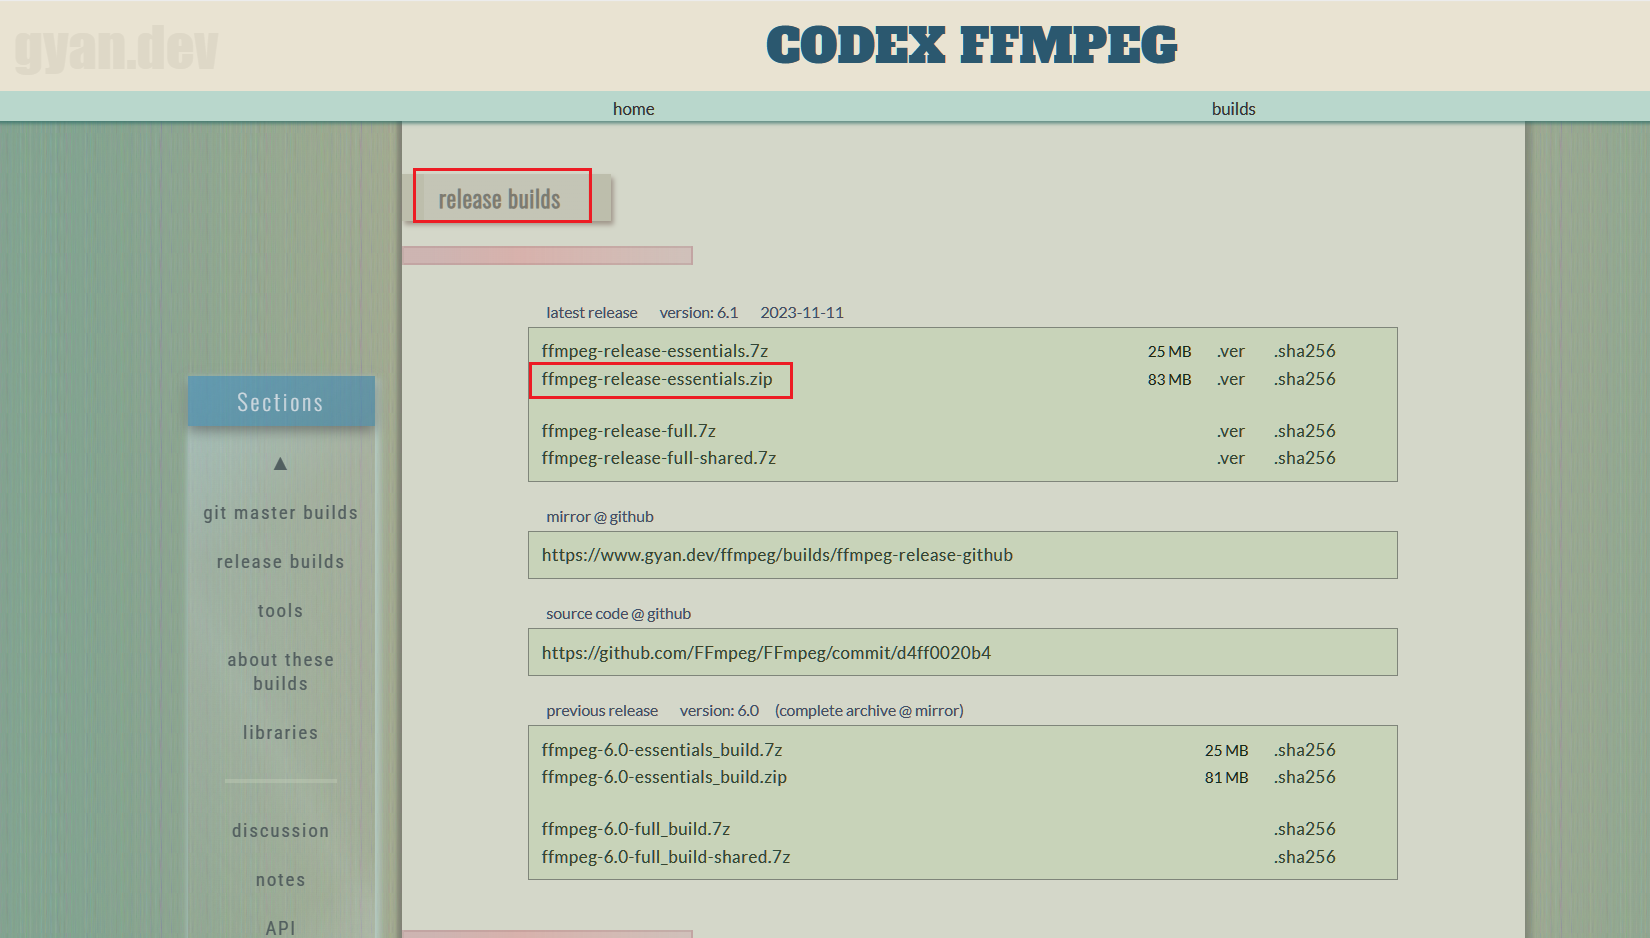Download ffmpeg-6.0-full_build-shared.7z

pos(666,857)
